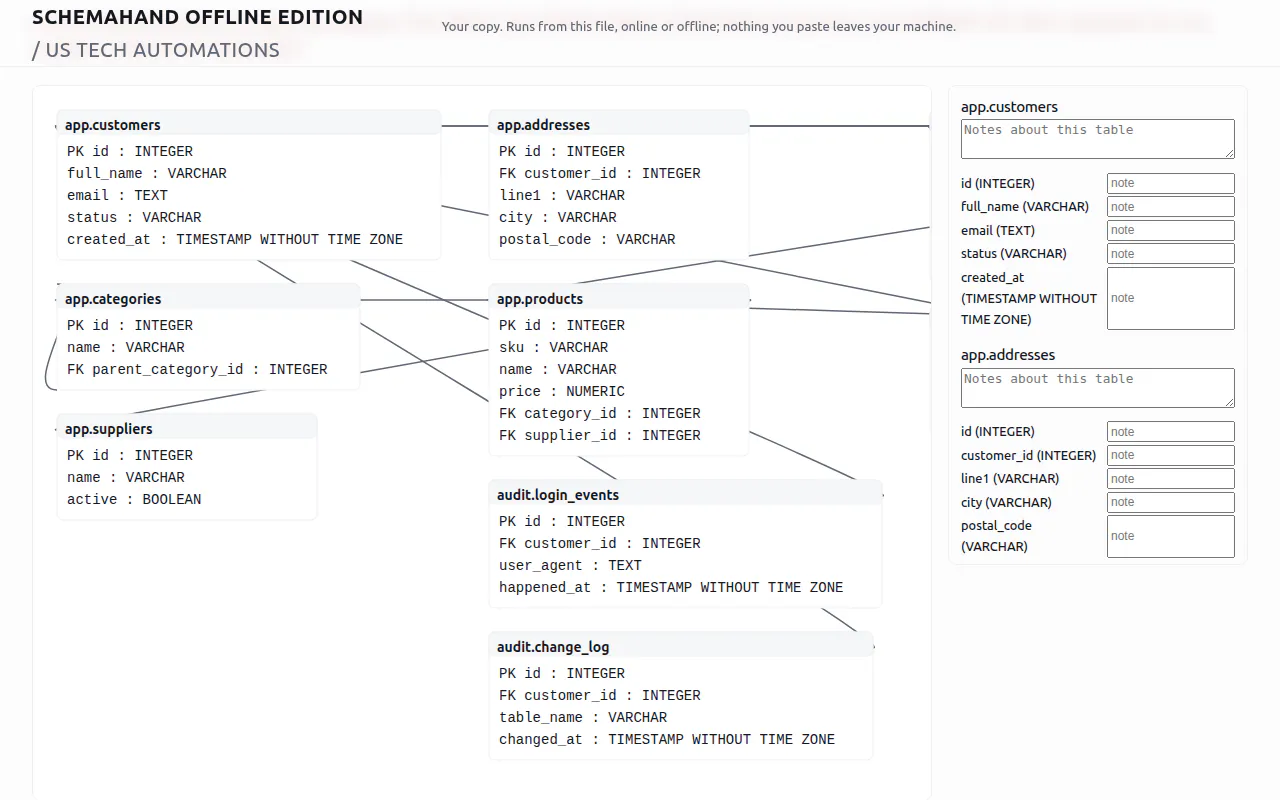1280x800 pixels.
Task: Focus the note field for line1 (VARCHAR)
Action: coord(1171,479)
